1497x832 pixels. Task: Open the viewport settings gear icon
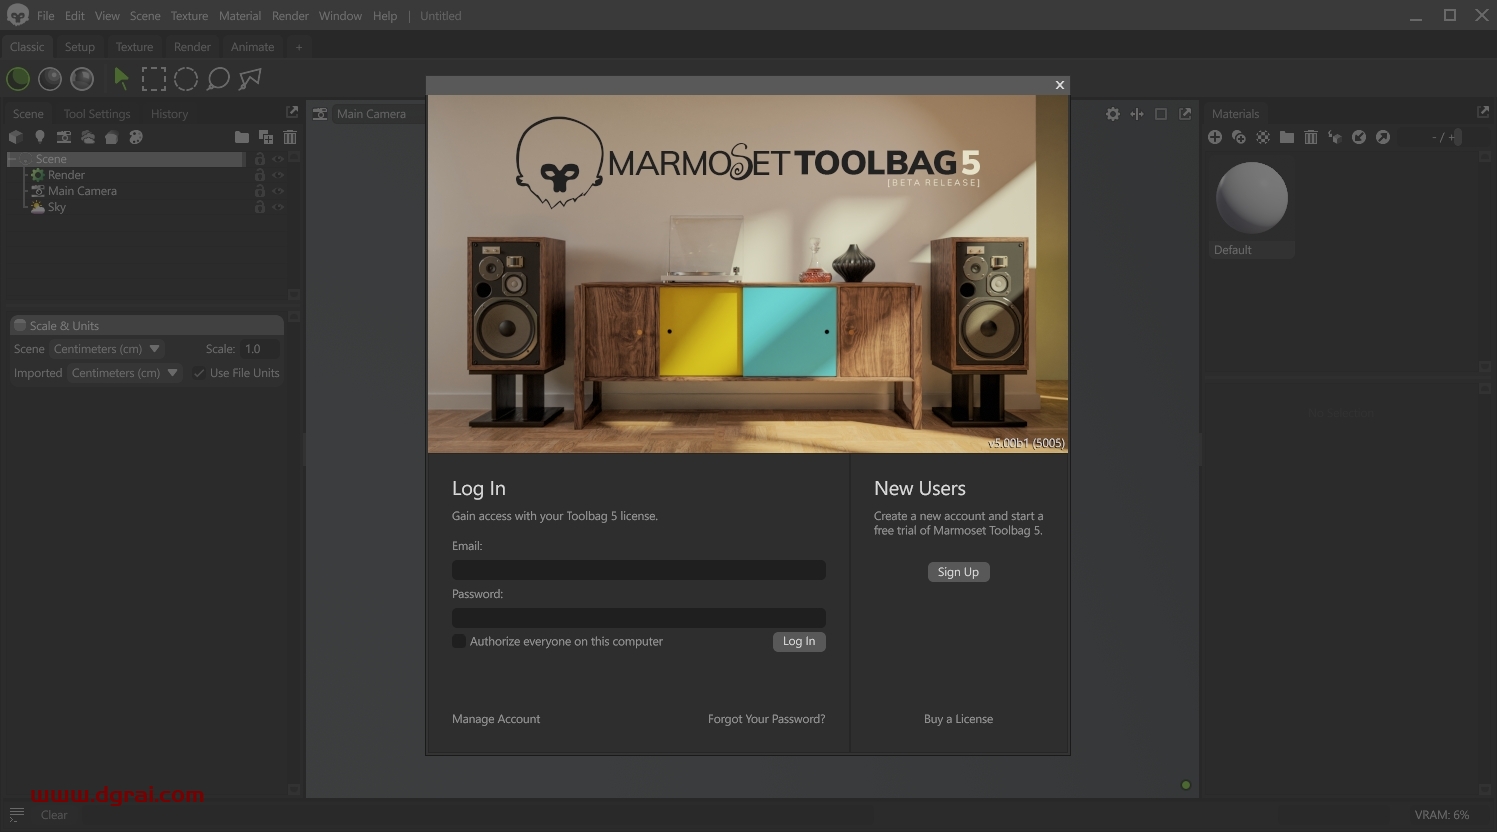click(1113, 114)
